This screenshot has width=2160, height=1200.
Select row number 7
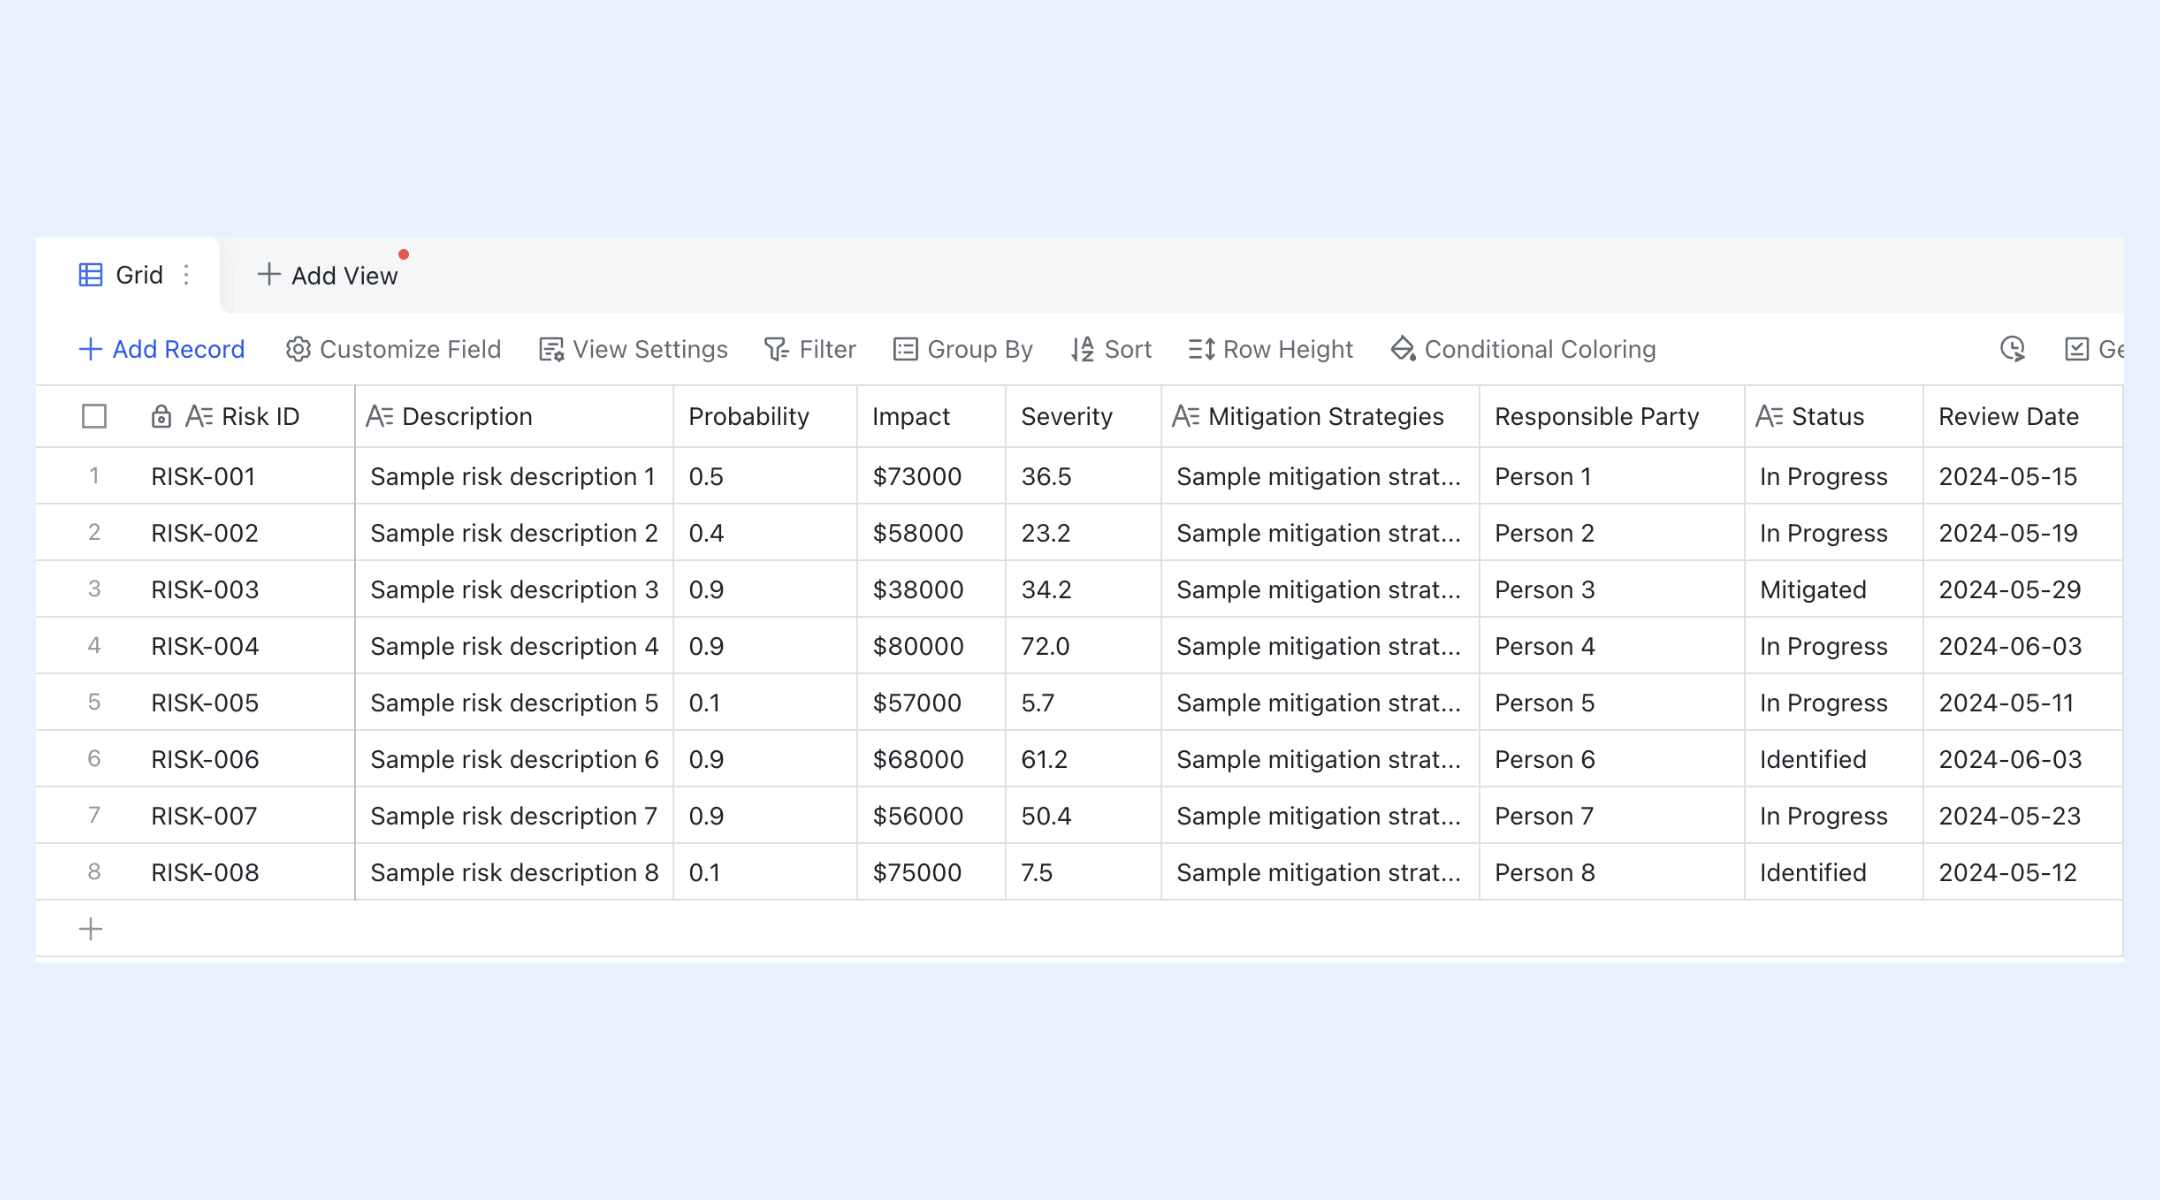[94, 816]
